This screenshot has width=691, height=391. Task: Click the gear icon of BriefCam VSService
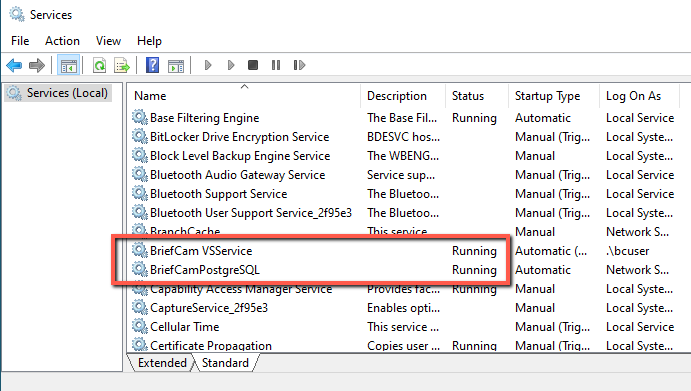(140, 250)
